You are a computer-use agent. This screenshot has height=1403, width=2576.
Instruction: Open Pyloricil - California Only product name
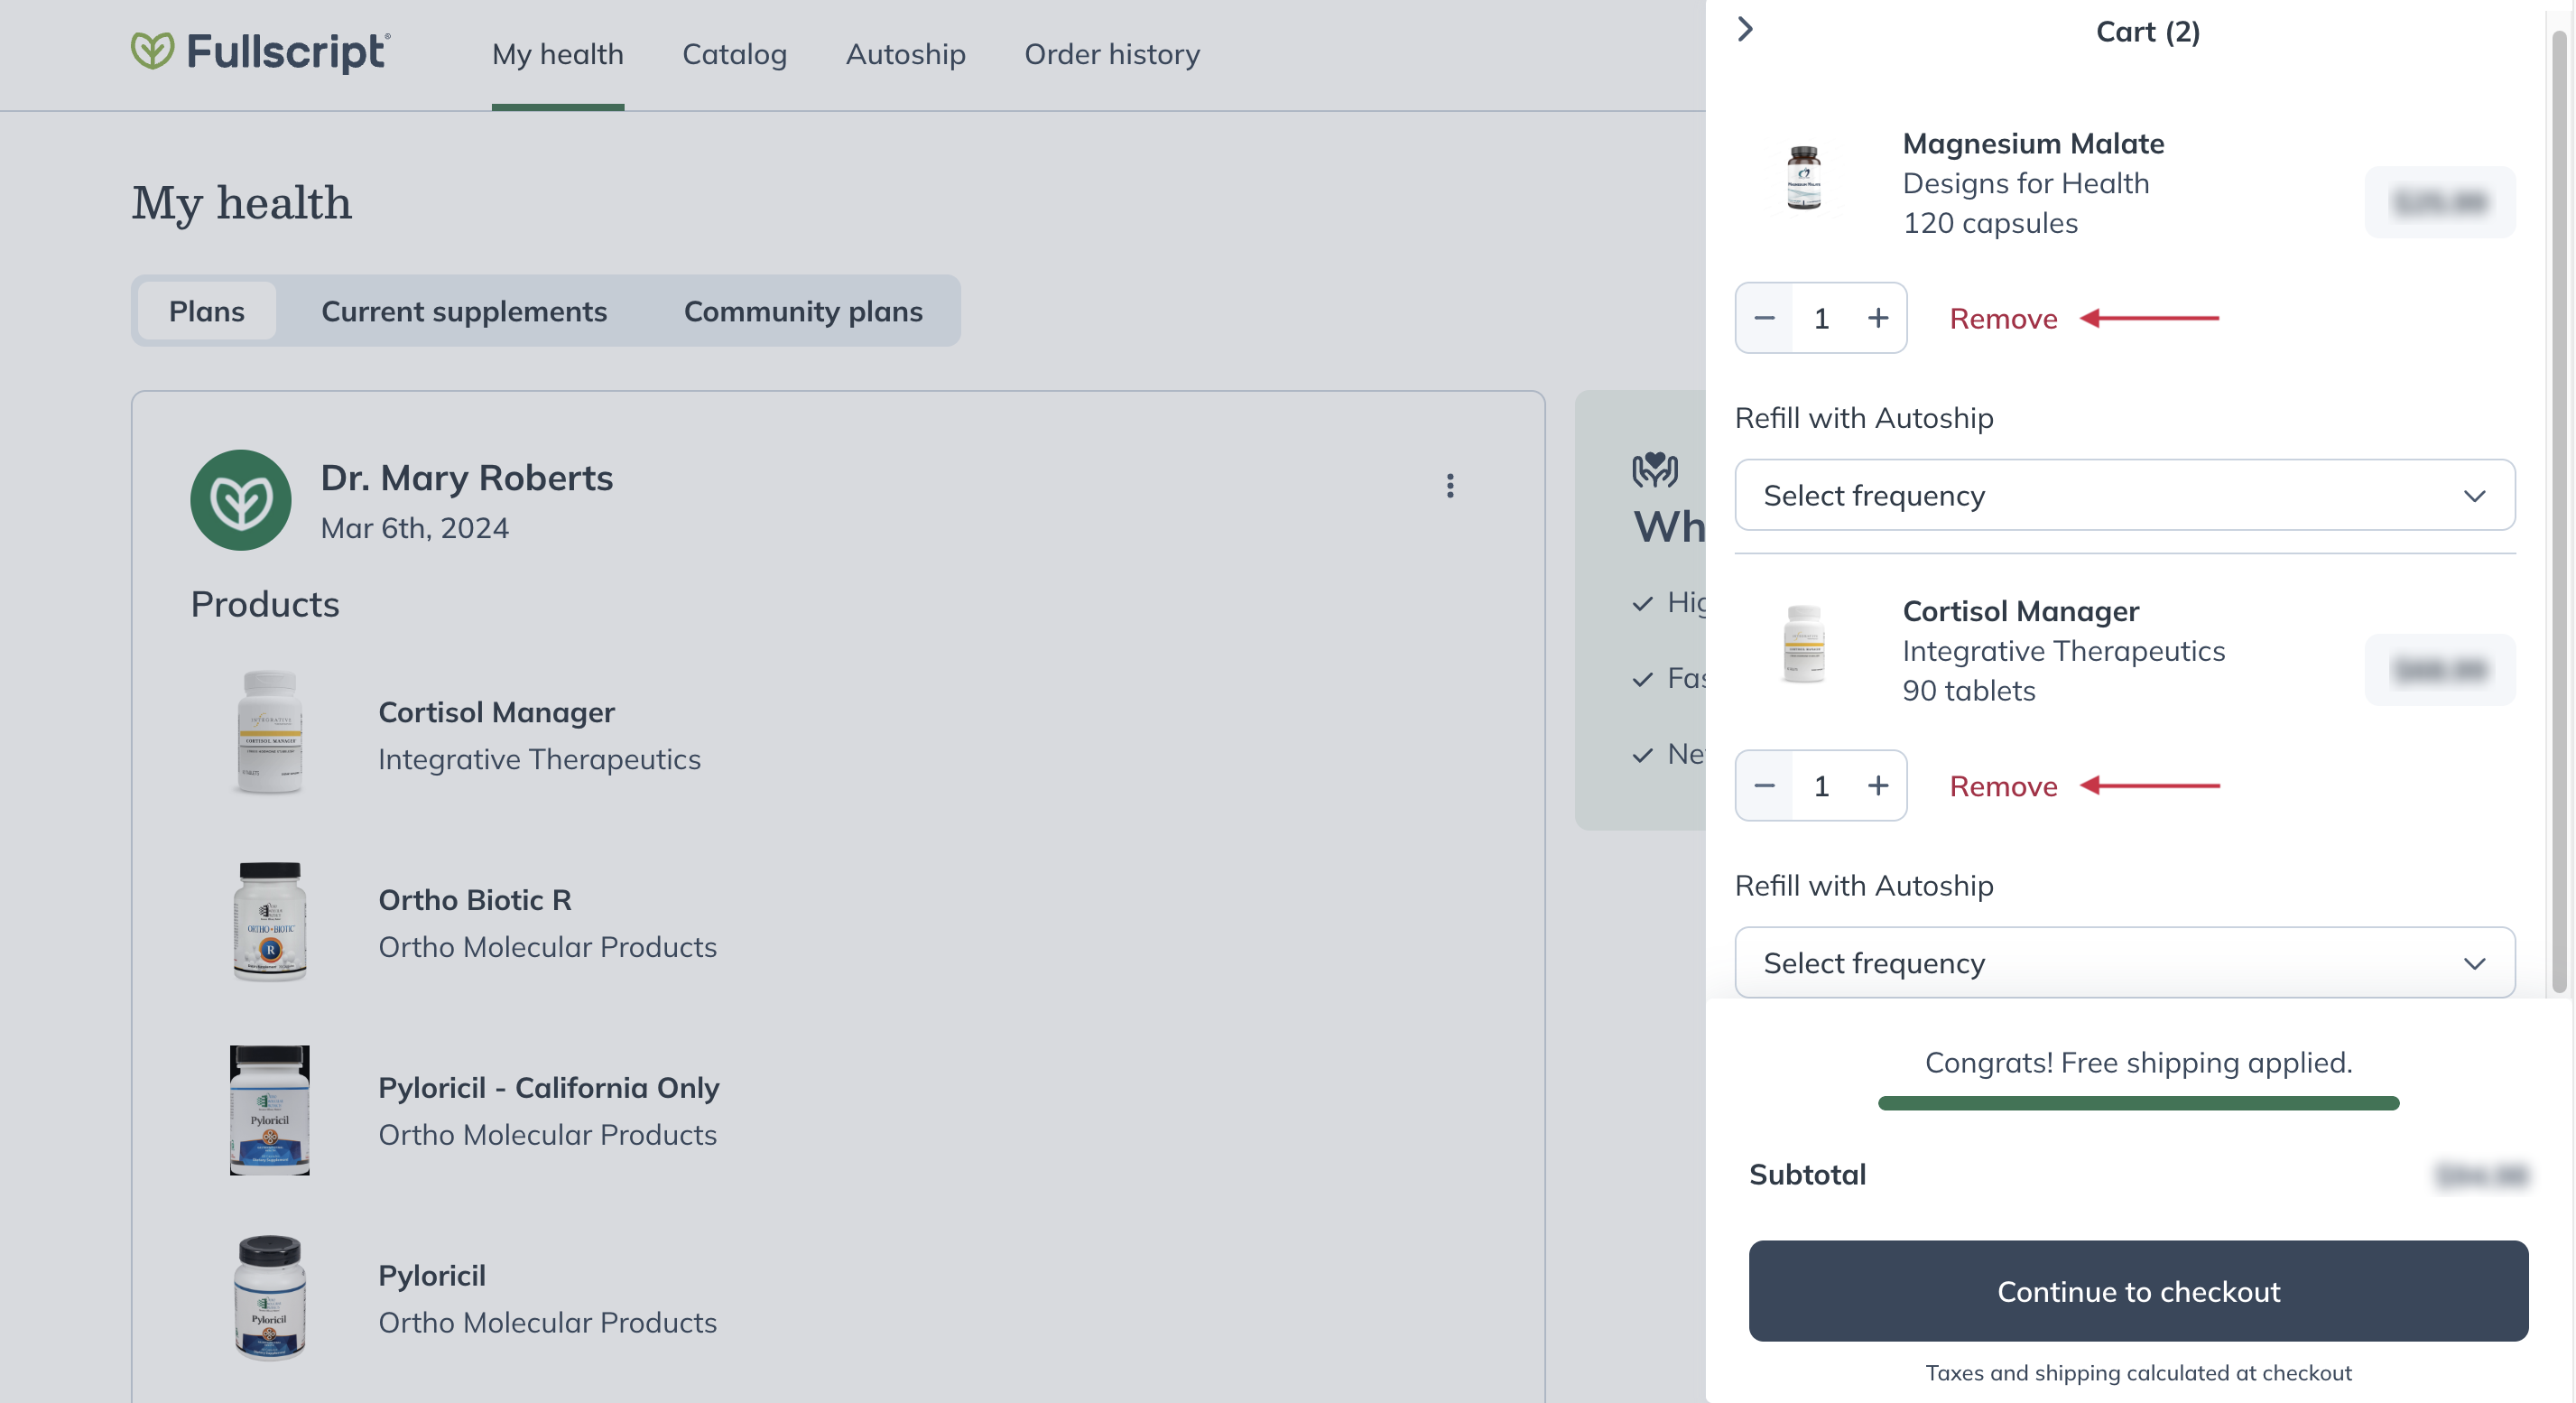tap(549, 1088)
